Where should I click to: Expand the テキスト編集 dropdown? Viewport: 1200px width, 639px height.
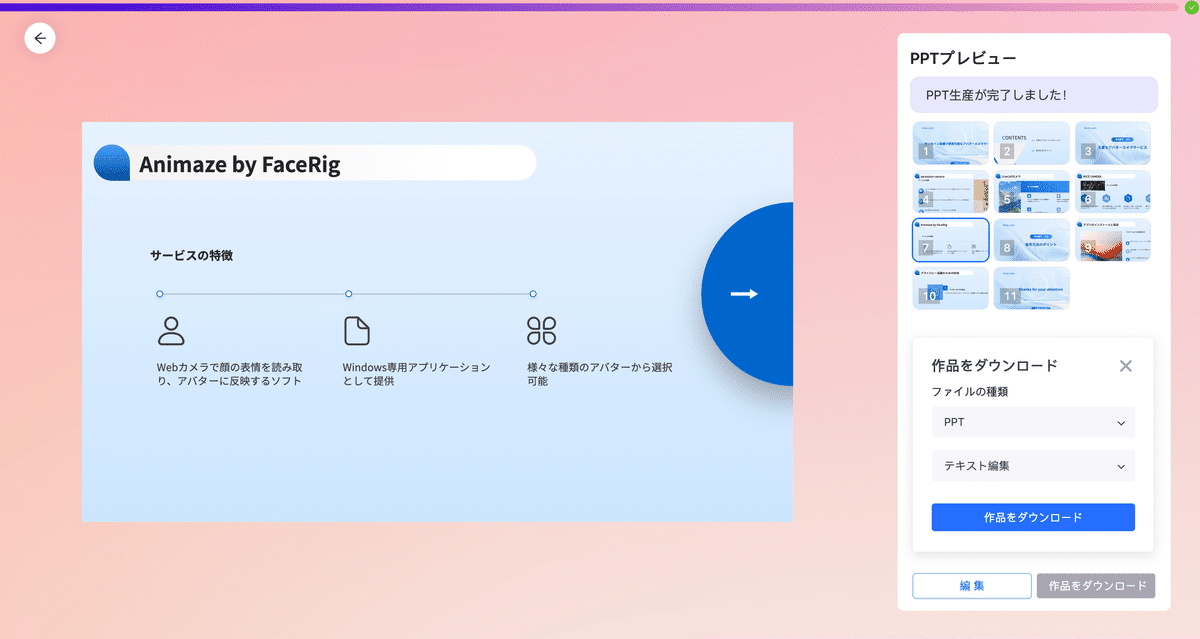[x=1032, y=466]
